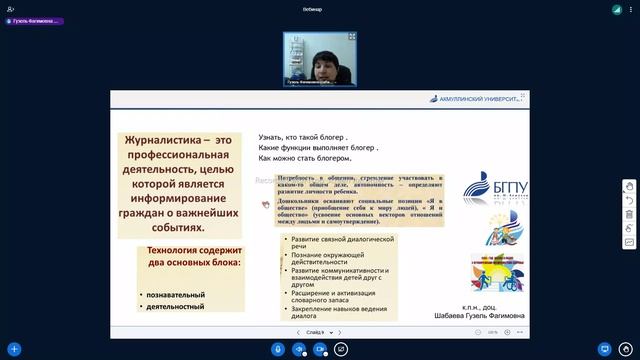This screenshot has width=640, height=360.
Task: Toggle presentation visibility with the monitor button
Action: (604, 349)
